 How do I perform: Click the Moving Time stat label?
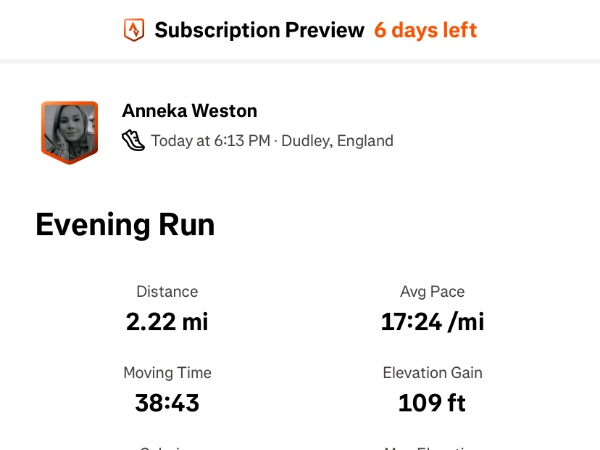click(167, 373)
